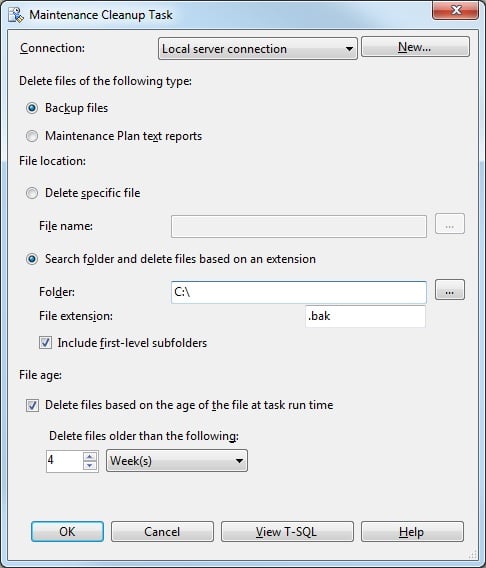
Task: Click into the Folder path field
Action: coord(299,292)
